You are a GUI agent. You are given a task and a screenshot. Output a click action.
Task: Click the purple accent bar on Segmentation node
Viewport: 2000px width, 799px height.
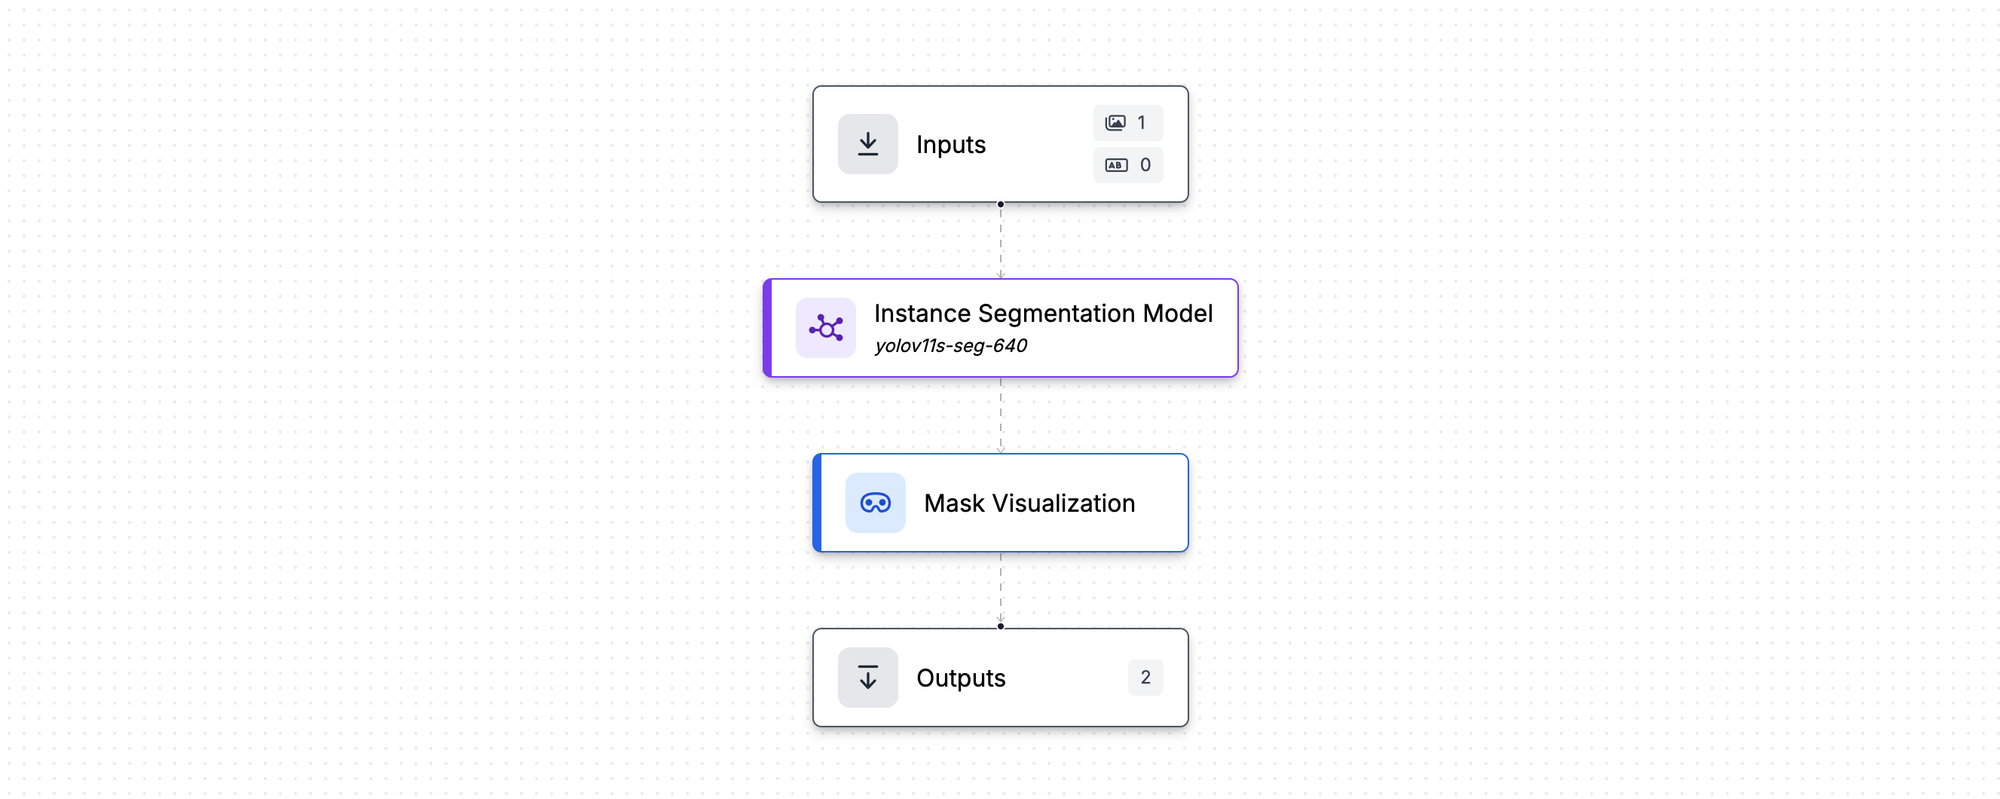[x=768, y=328]
